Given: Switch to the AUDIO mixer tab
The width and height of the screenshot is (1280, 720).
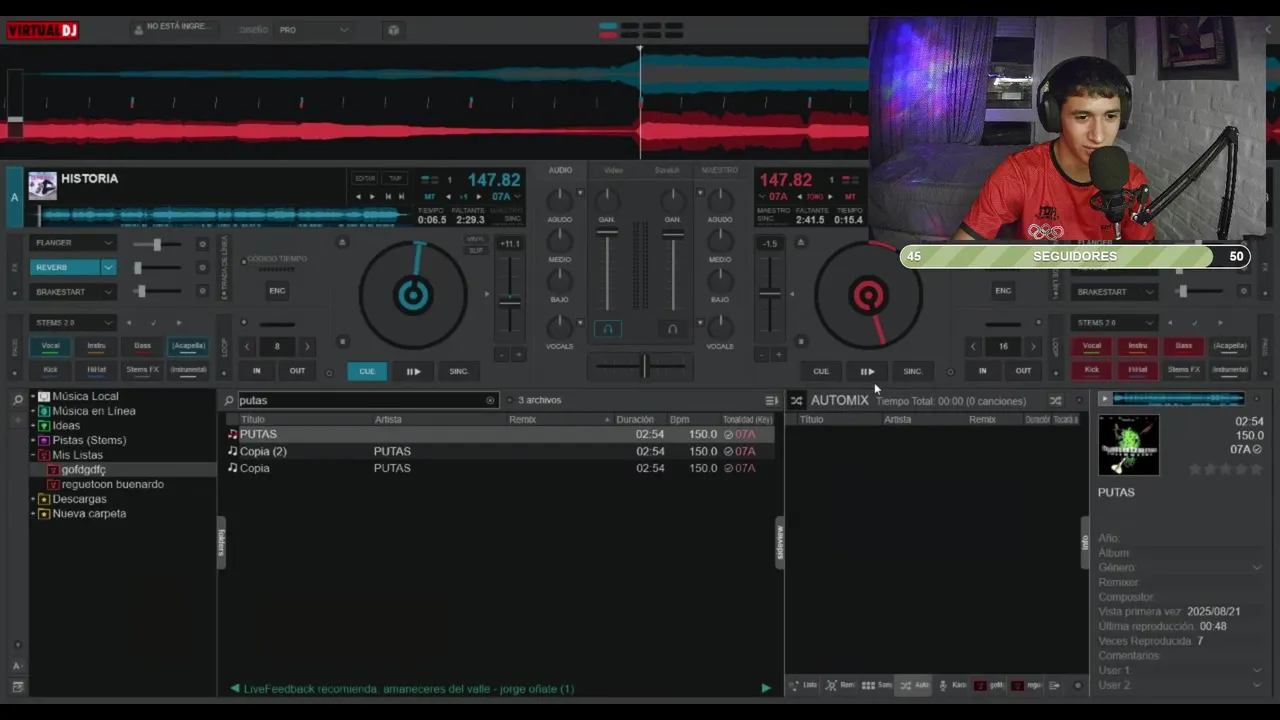Looking at the screenshot, I should click(560, 170).
